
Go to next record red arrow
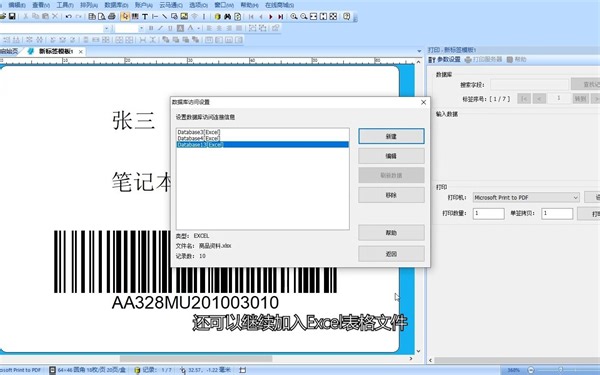(271, 16)
